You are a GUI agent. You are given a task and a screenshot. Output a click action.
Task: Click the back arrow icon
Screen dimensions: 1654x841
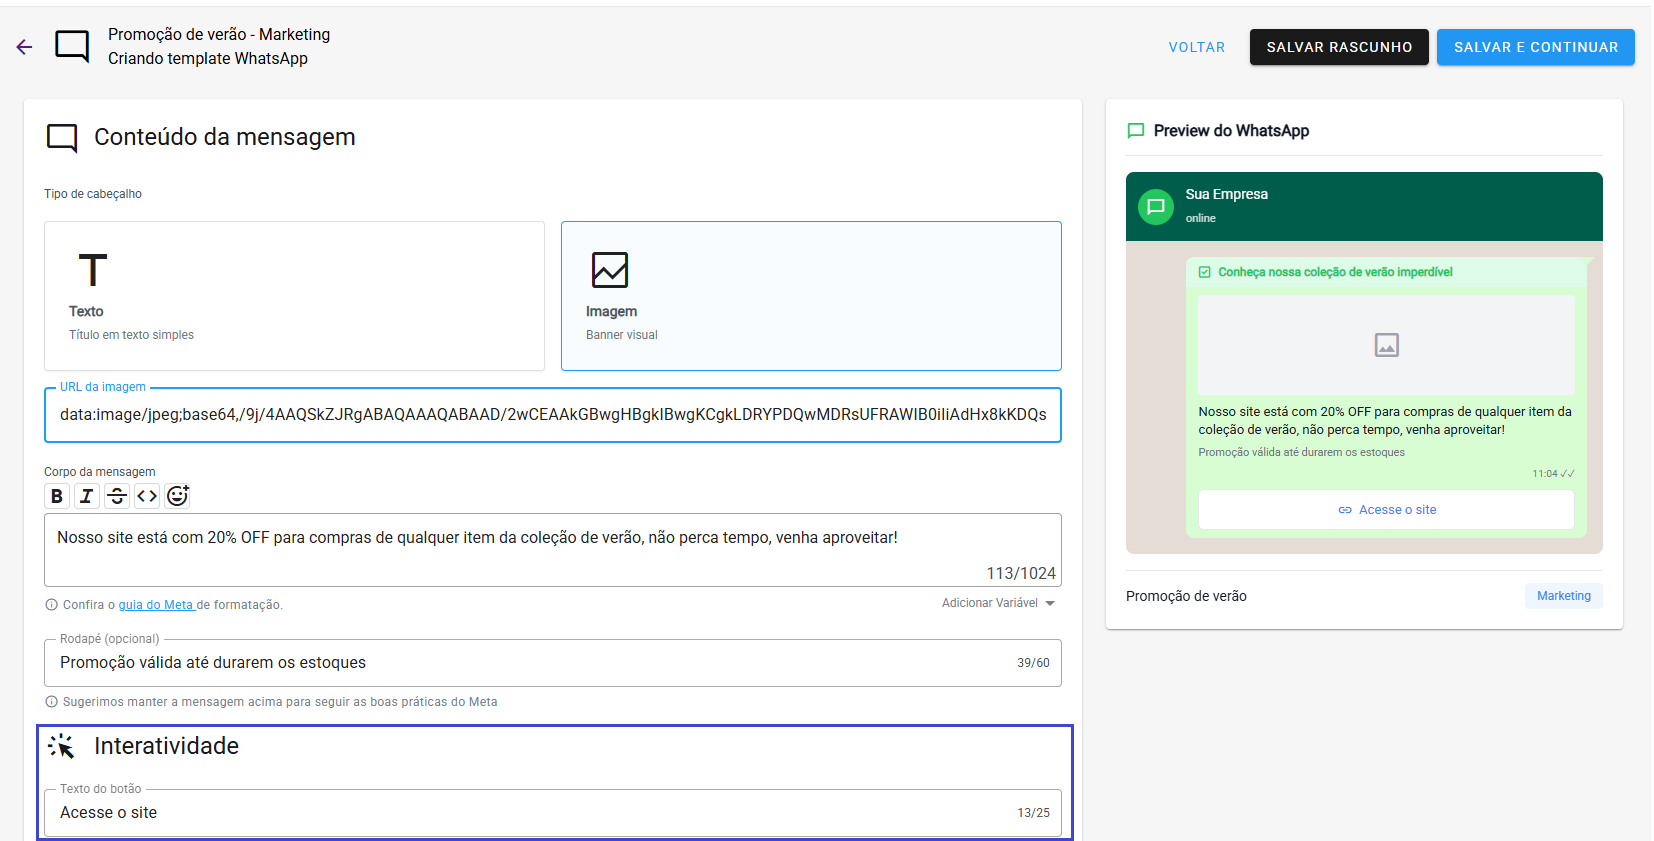tap(24, 47)
